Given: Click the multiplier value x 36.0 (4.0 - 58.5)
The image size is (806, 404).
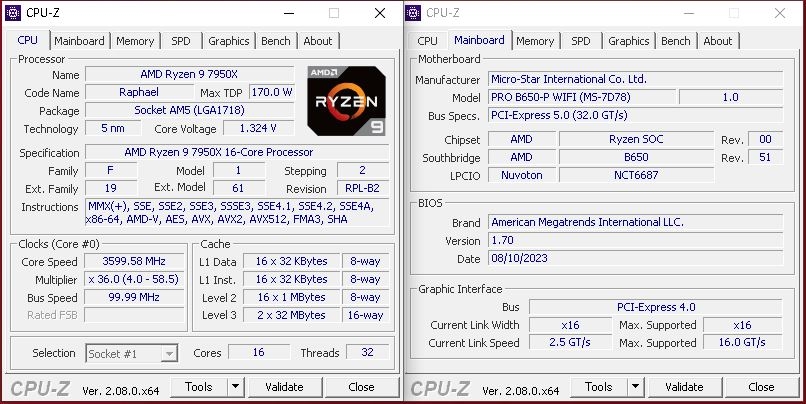Looking at the screenshot, I should pyautogui.click(x=134, y=280).
